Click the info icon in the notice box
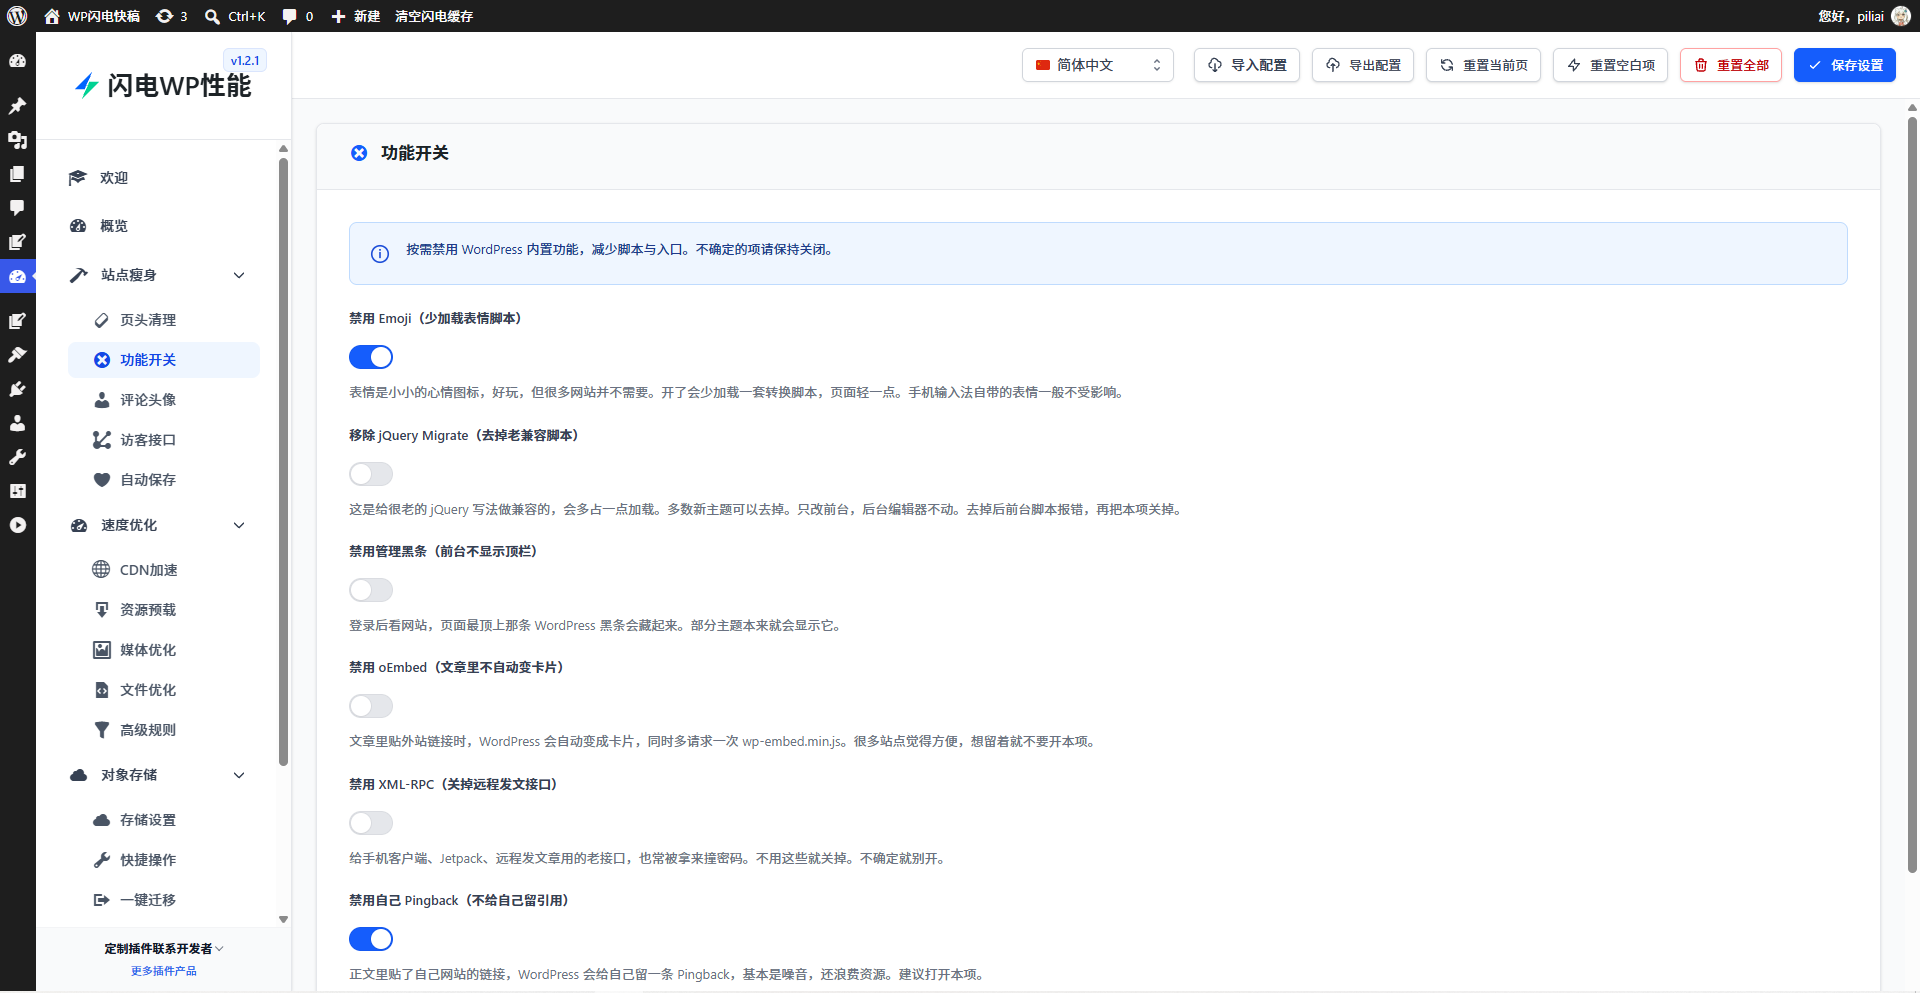The image size is (1920, 993). [380, 254]
